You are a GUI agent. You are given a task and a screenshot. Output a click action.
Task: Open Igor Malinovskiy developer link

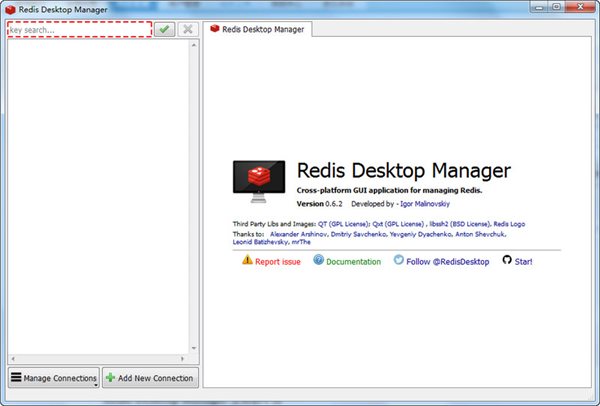425,204
